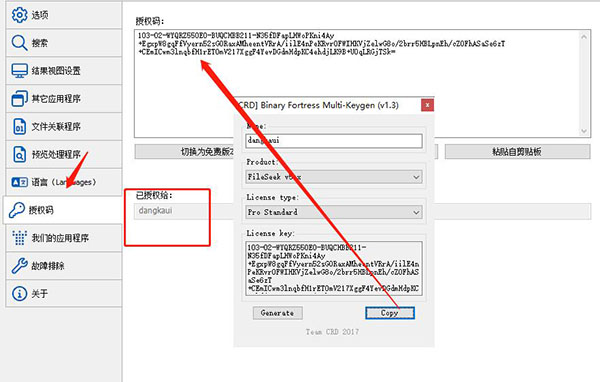Click the 语言 language icon
The height and width of the screenshot is (382, 600).
point(20,182)
